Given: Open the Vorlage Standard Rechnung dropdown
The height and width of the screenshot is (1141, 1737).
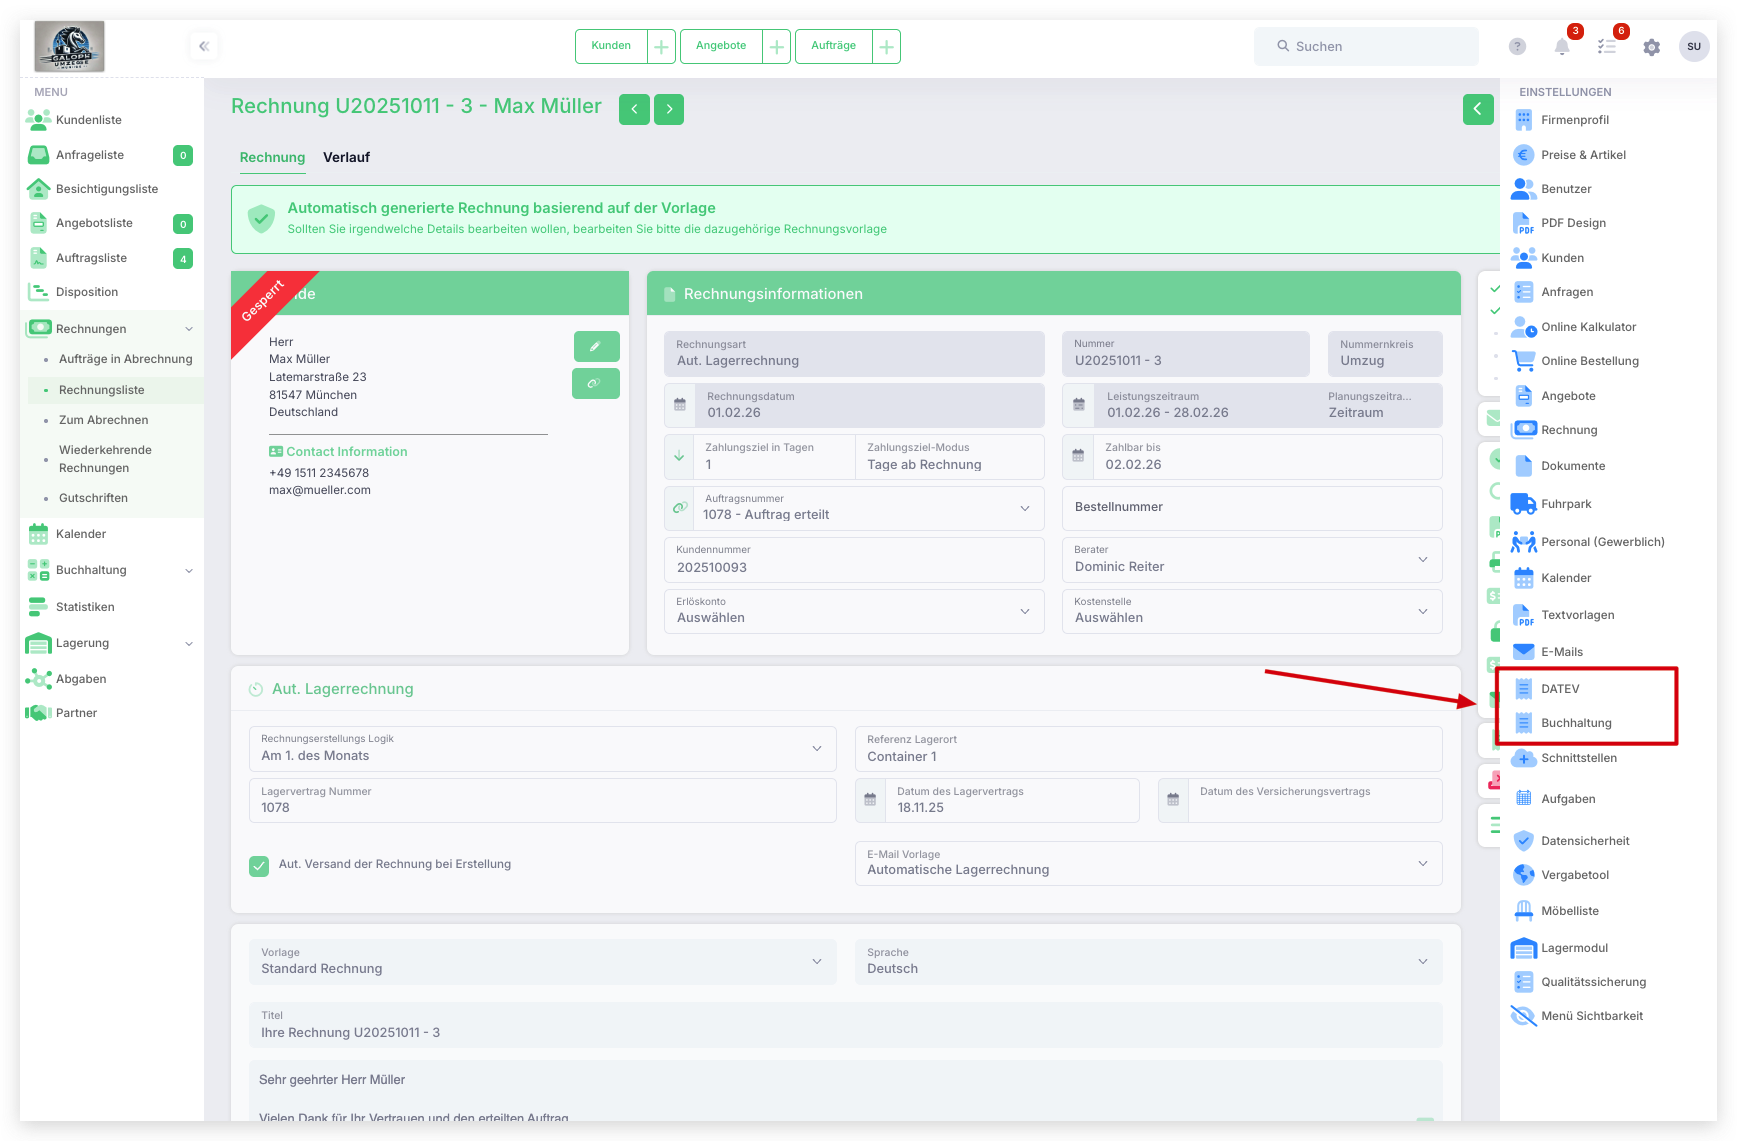Looking at the screenshot, I should 543,962.
